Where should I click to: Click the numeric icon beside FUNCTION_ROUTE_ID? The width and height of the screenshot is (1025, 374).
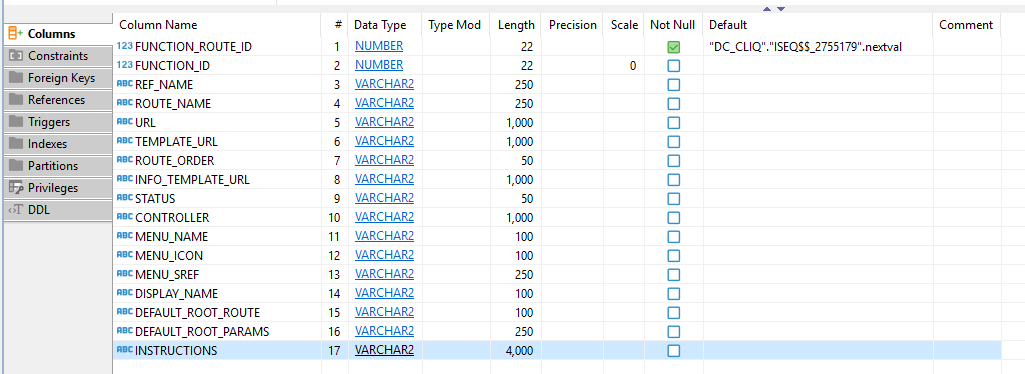pyautogui.click(x=124, y=46)
